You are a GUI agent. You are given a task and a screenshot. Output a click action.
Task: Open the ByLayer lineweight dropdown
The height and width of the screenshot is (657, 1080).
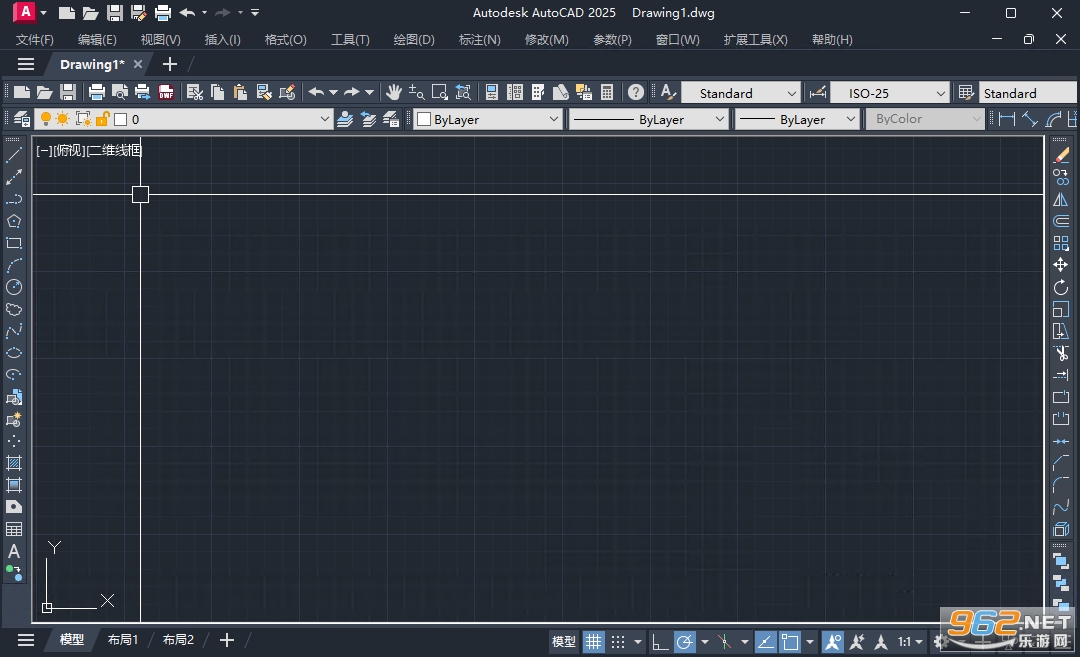pos(851,119)
